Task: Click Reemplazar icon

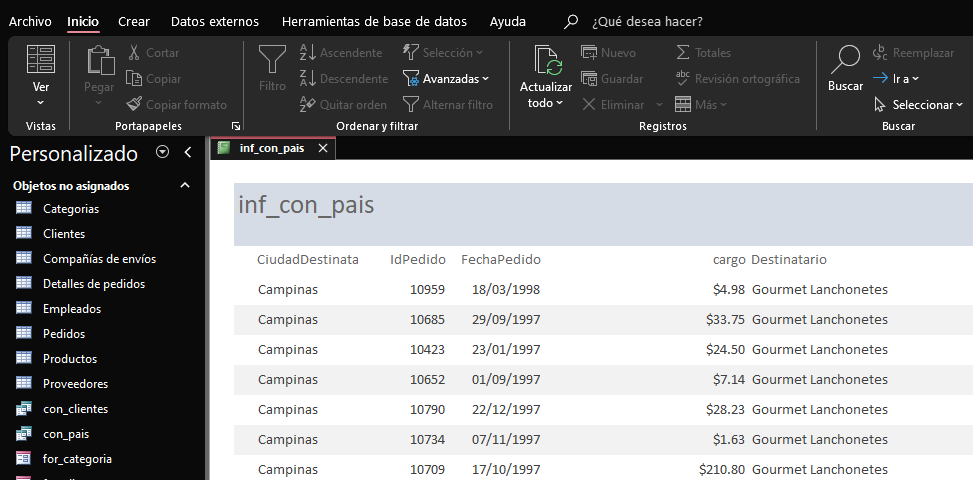Action: pos(880,53)
